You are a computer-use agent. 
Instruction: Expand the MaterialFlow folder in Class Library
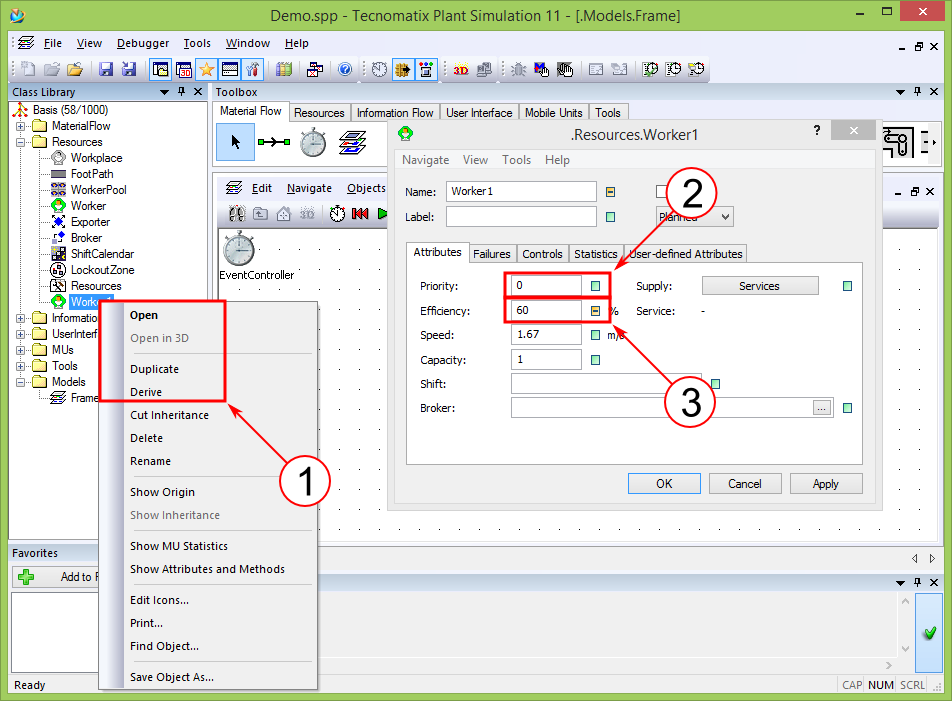point(21,126)
